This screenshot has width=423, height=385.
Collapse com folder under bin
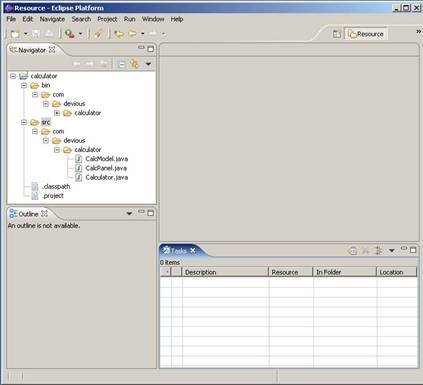pos(35,95)
